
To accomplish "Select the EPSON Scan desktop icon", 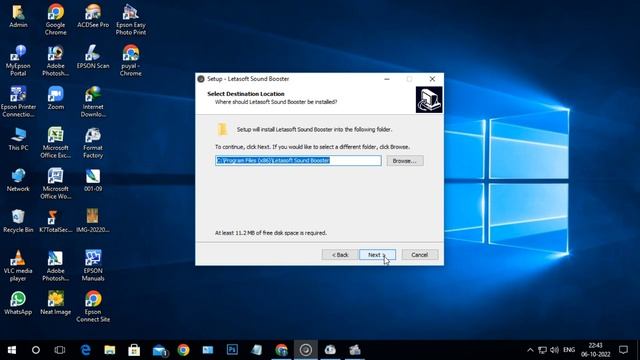I will [93, 57].
